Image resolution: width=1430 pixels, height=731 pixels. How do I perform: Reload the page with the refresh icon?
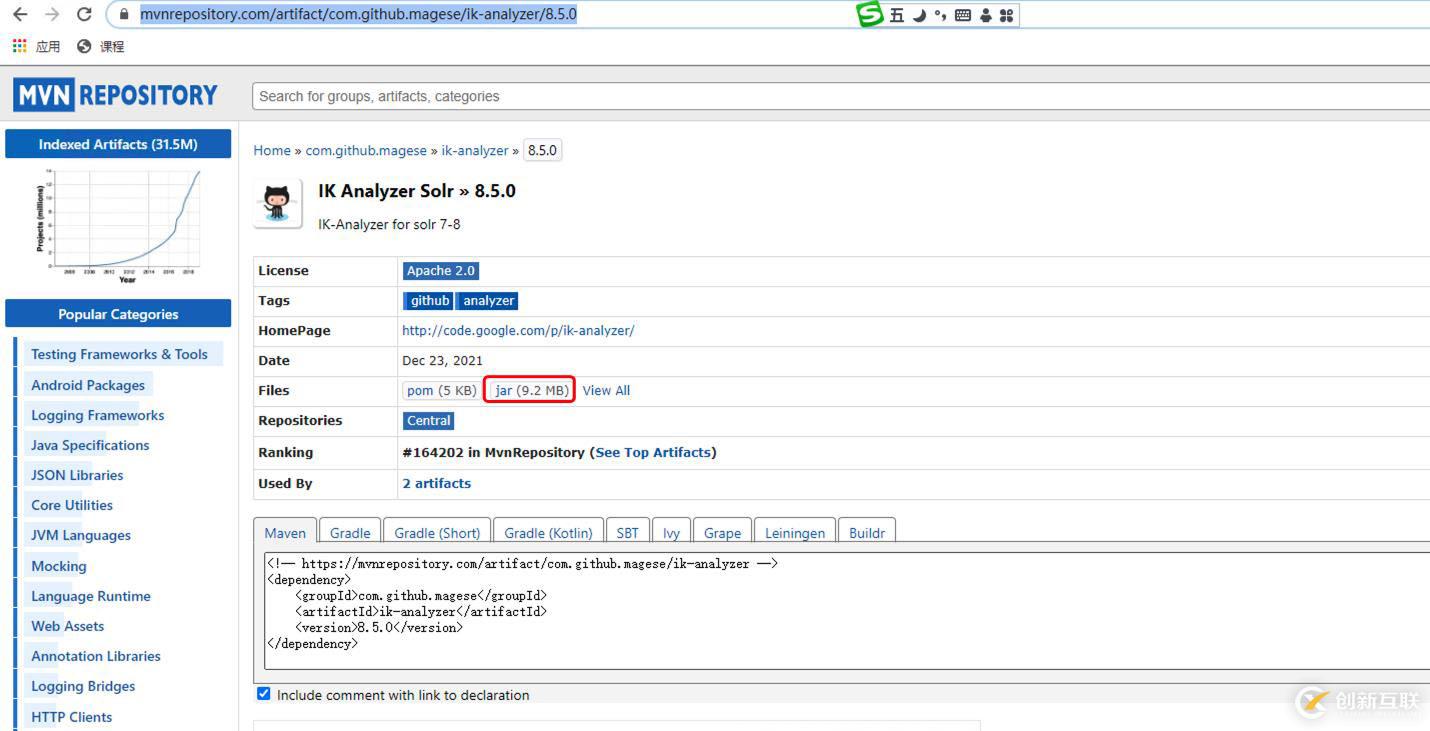pyautogui.click(x=84, y=14)
